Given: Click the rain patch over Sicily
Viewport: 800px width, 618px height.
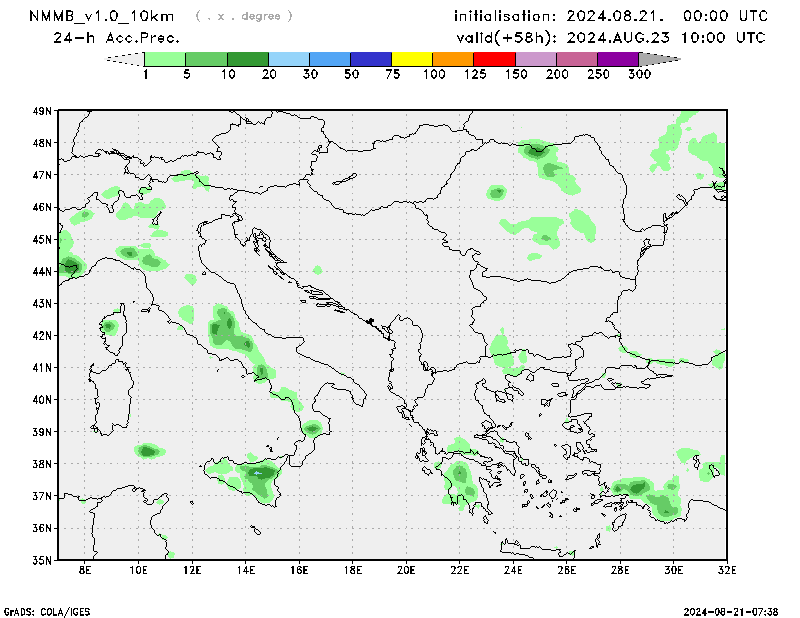Looking at the screenshot, I should point(258,480).
